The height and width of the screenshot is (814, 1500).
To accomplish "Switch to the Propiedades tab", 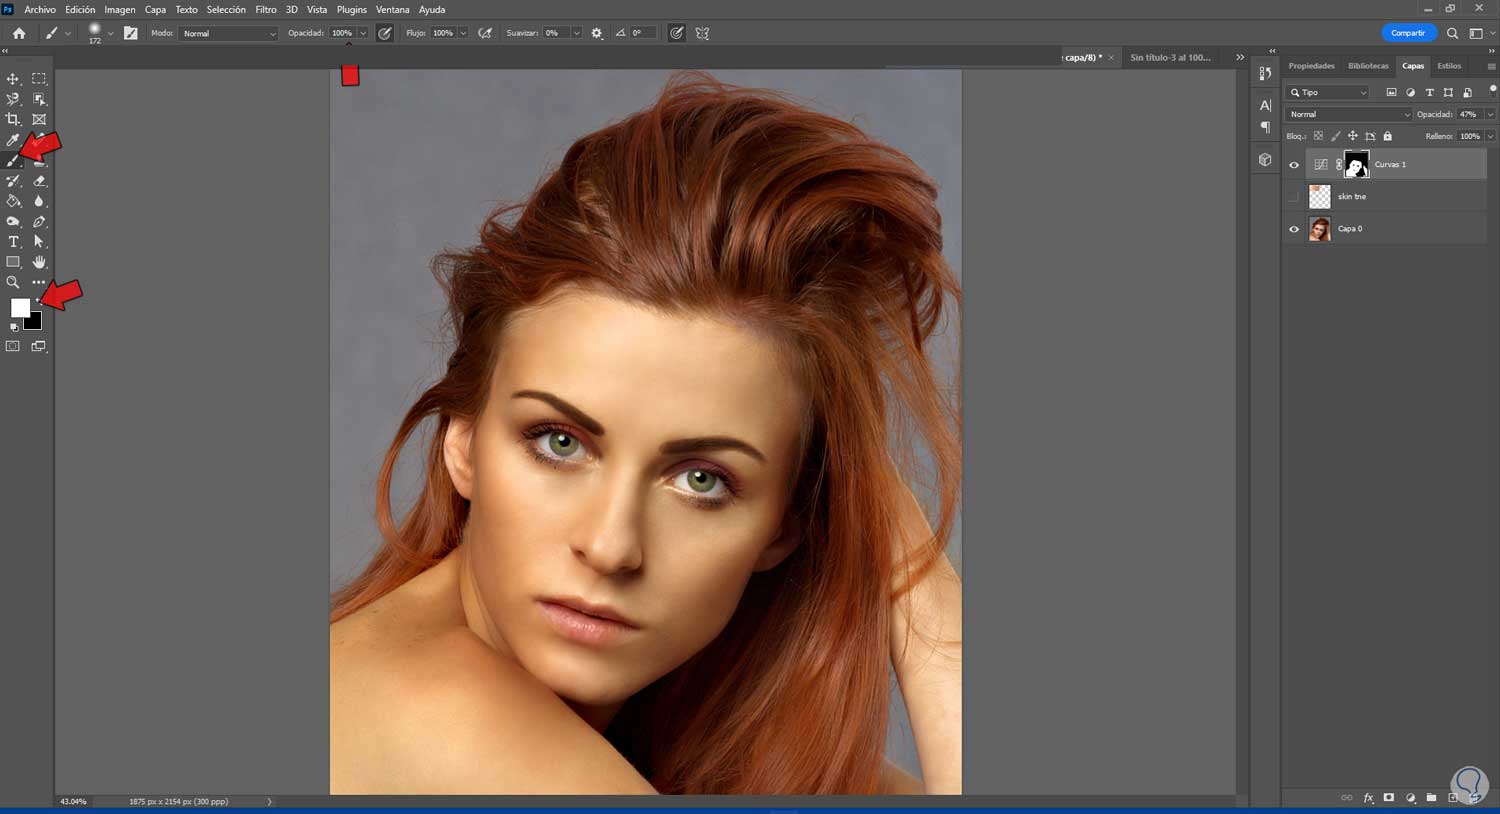I will 1311,66.
